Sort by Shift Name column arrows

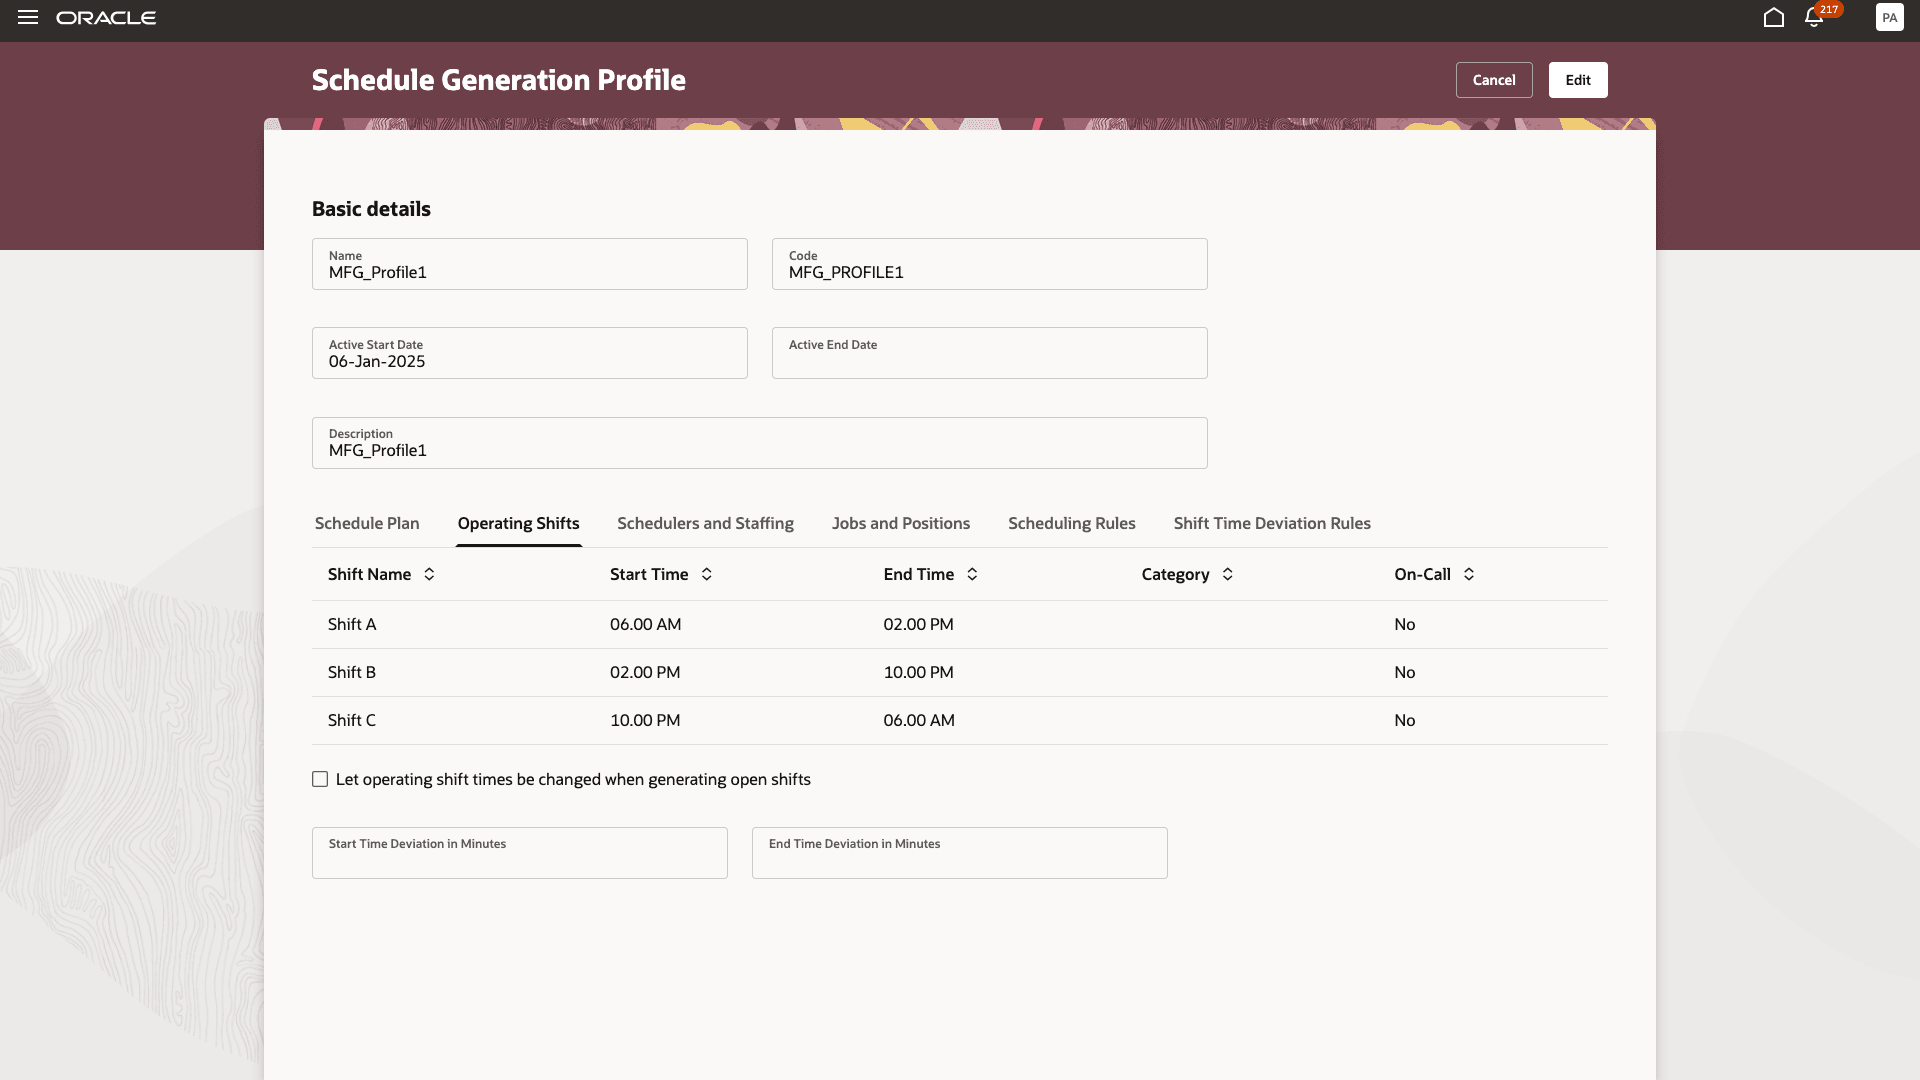coord(429,574)
